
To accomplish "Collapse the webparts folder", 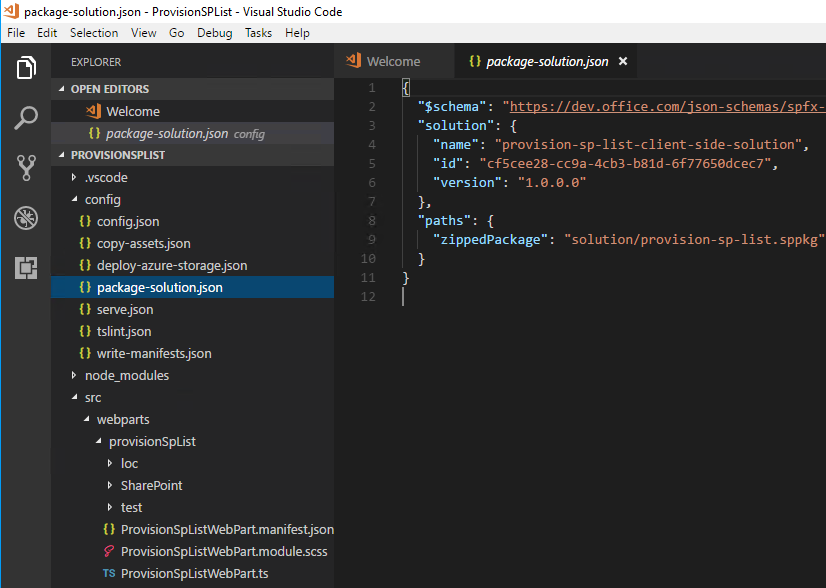I will [x=86, y=419].
